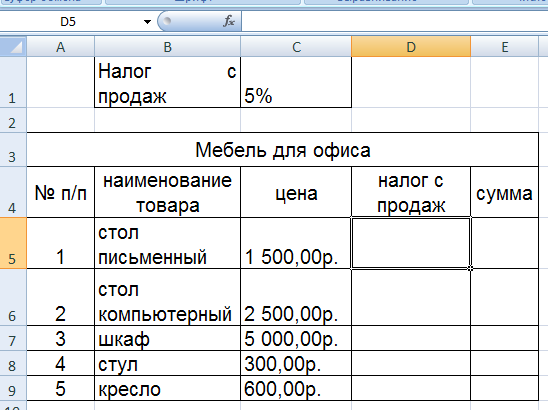This screenshot has height=410, width=548.
Task: Click the '600,00р.' price cell
Action: (x=296, y=388)
